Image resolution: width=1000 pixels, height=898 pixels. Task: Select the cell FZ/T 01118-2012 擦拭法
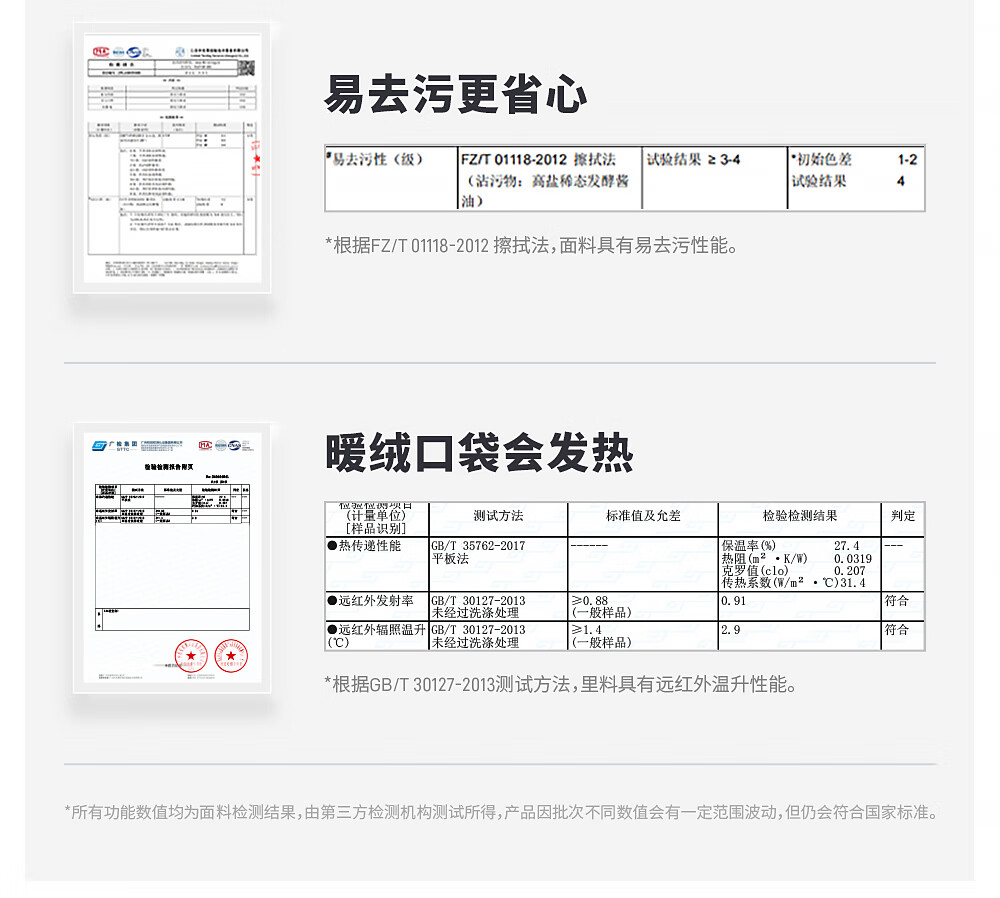coord(549,178)
